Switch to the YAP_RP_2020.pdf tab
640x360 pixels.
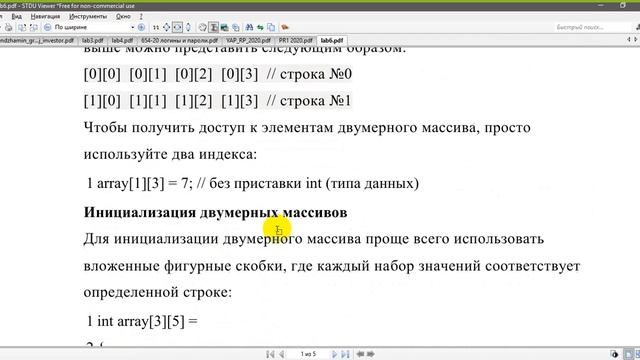coord(248,40)
